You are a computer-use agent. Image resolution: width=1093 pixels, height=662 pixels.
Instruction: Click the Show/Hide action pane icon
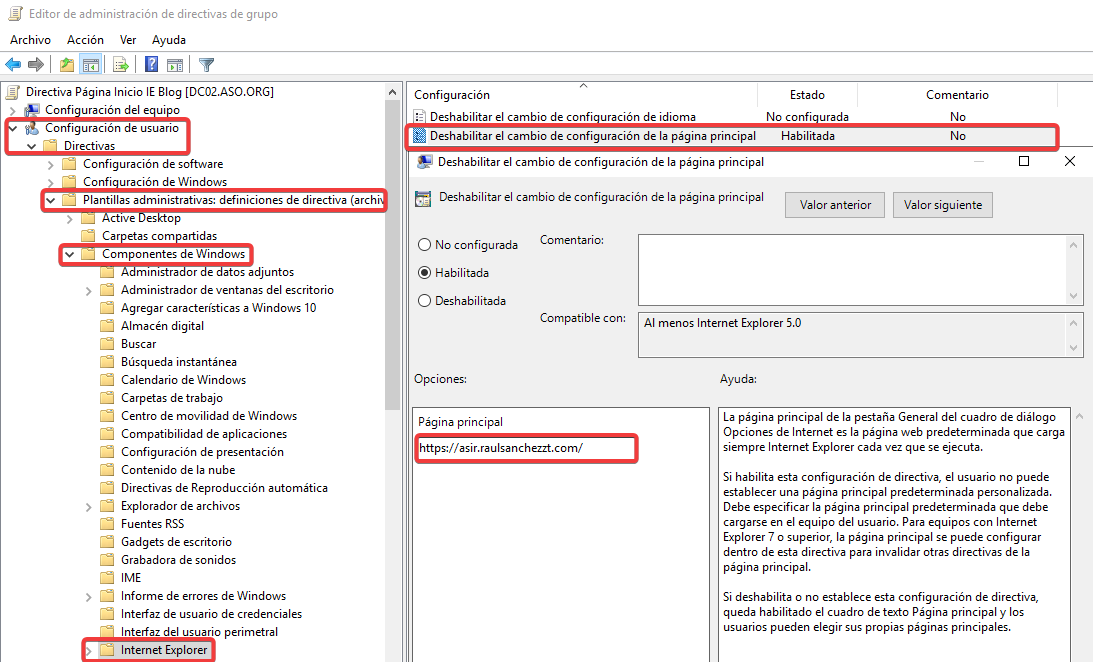point(175,65)
